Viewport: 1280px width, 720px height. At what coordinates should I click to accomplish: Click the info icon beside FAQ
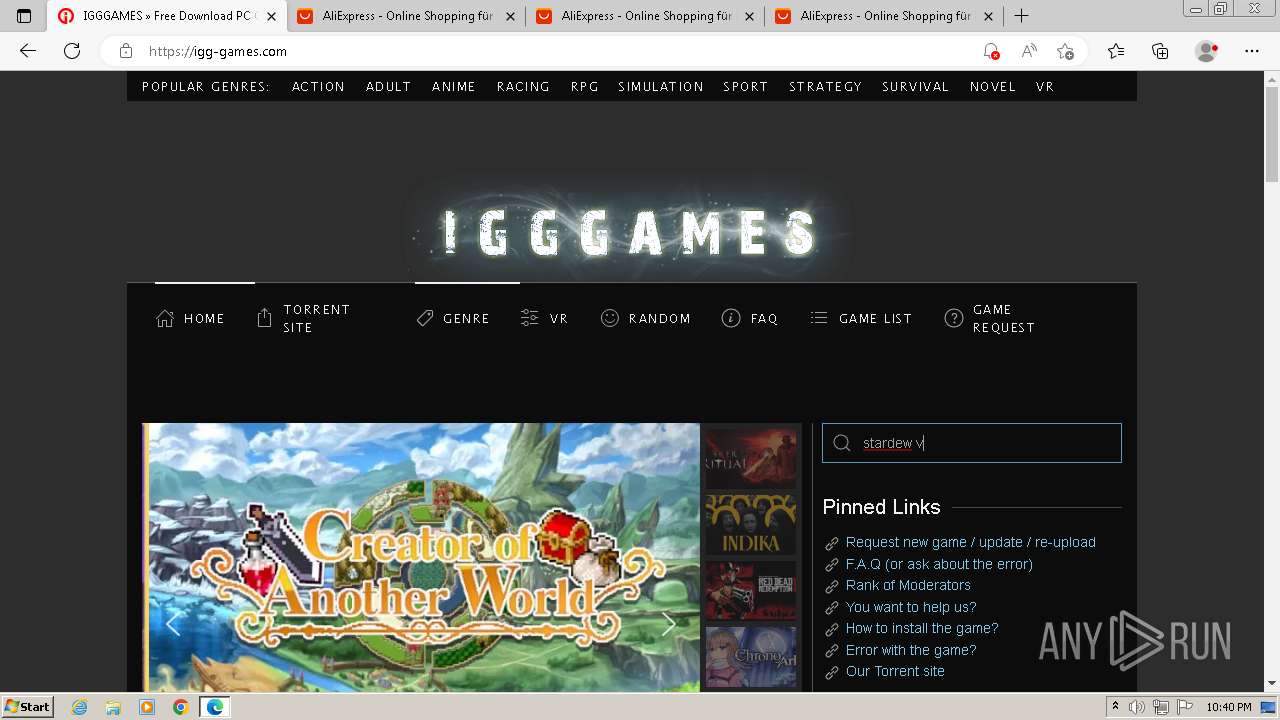point(731,318)
